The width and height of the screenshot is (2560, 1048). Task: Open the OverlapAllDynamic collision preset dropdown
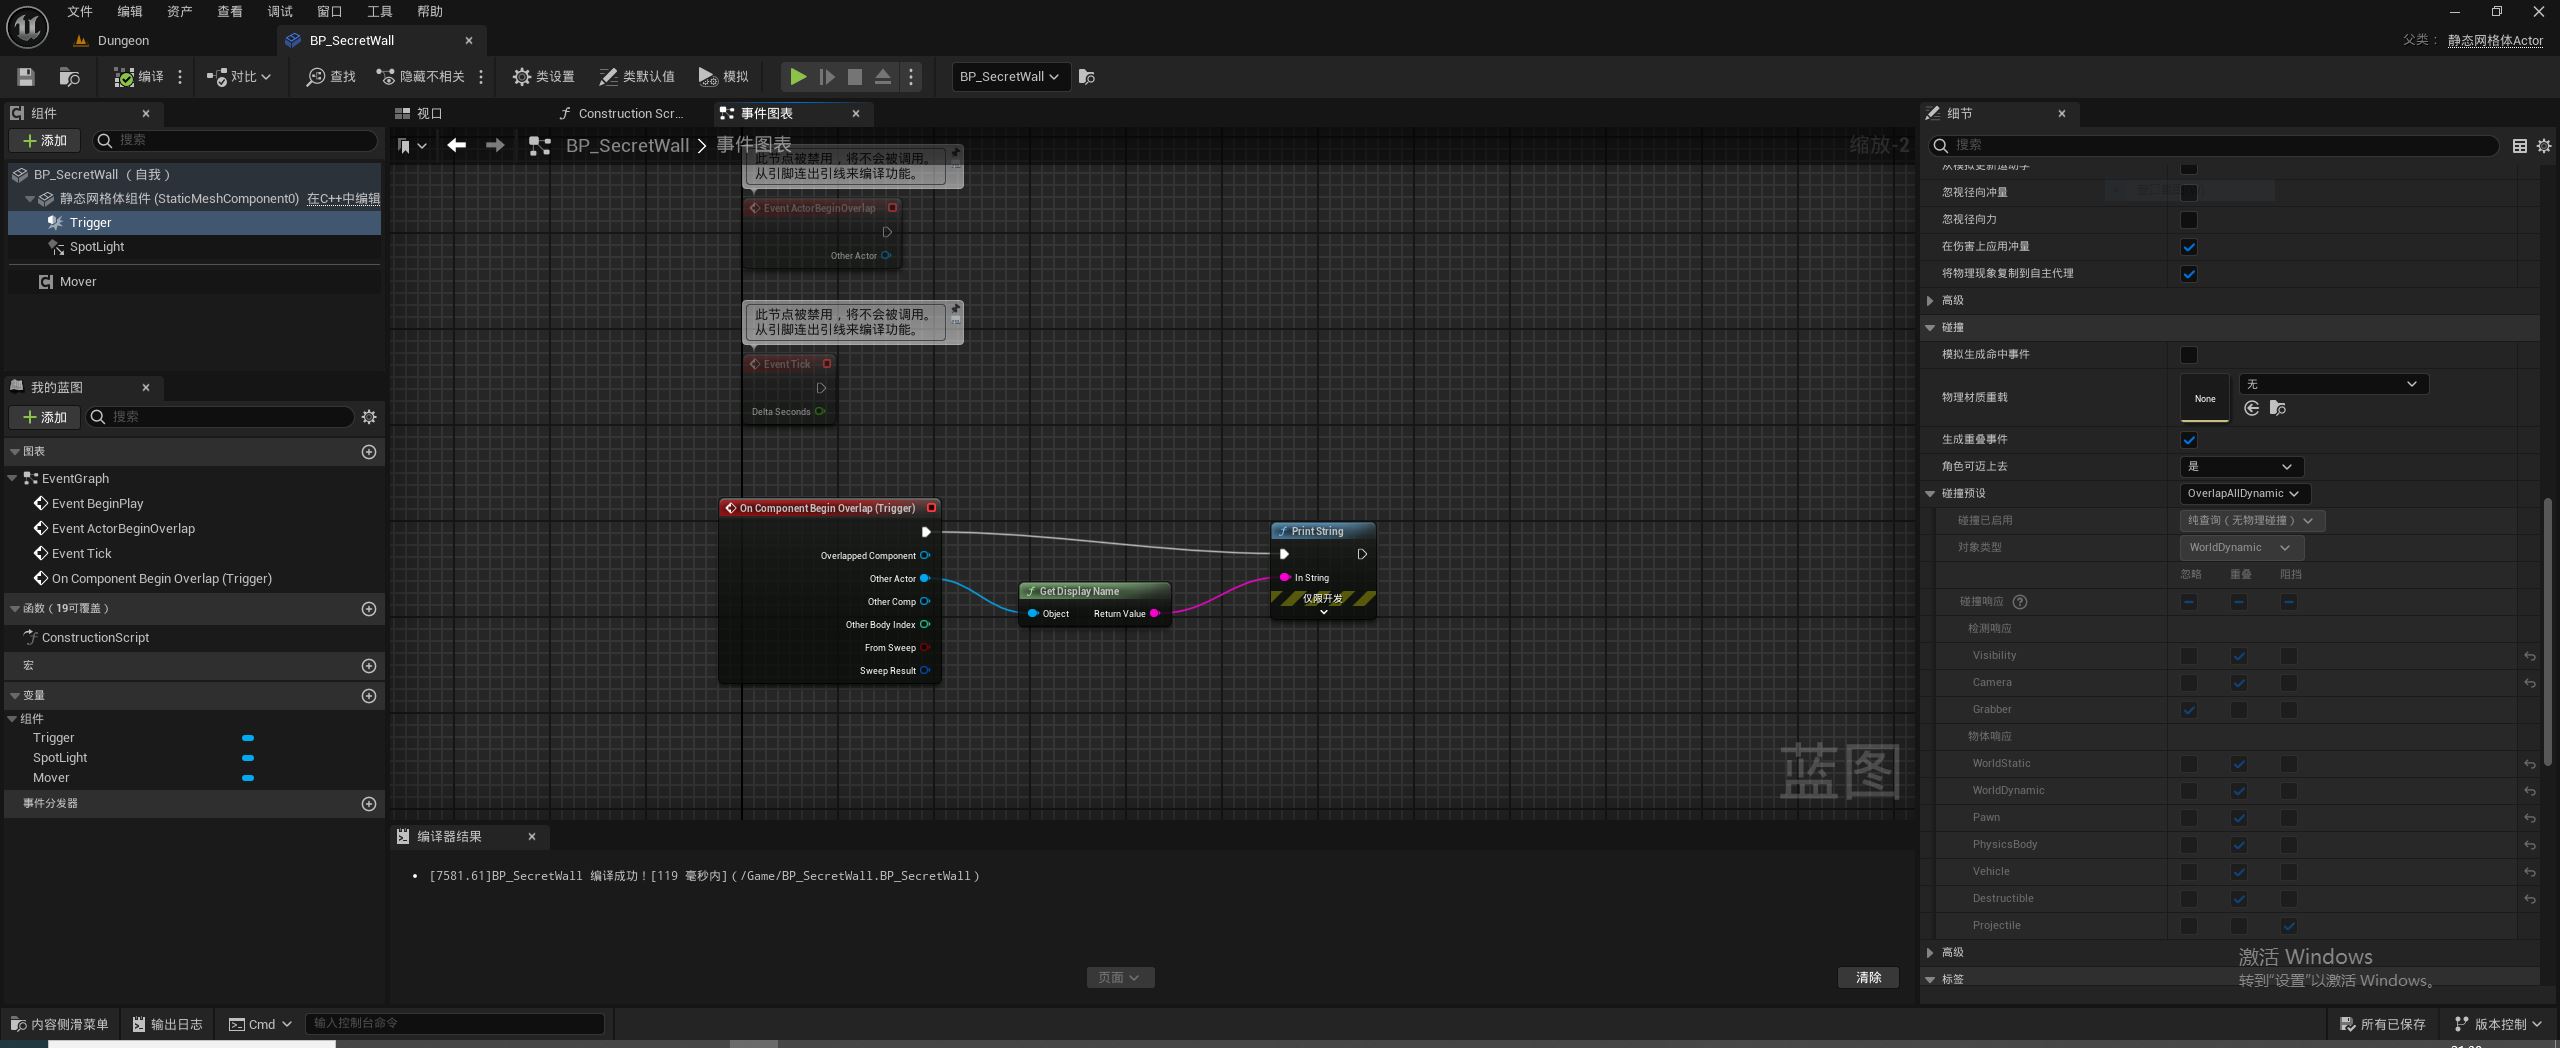pyautogui.click(x=2243, y=494)
